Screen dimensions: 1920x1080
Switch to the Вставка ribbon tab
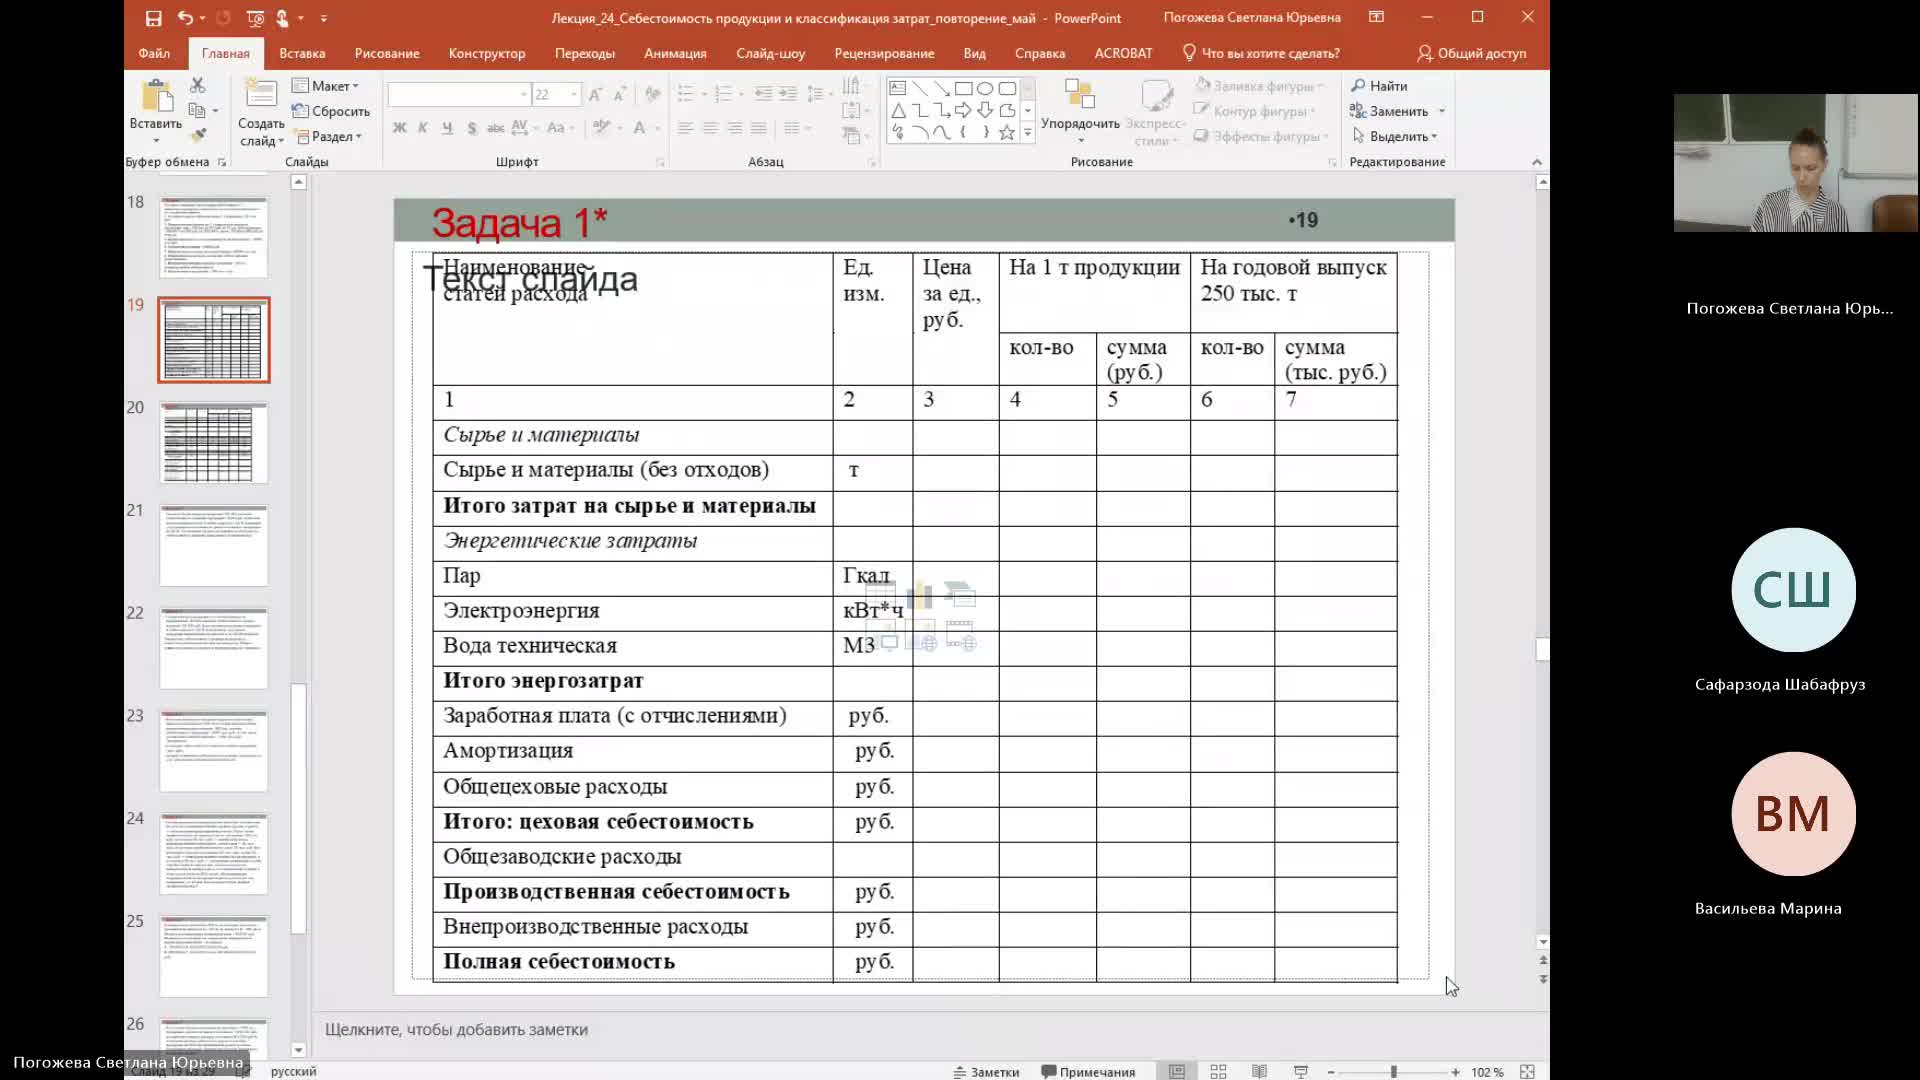[302, 53]
